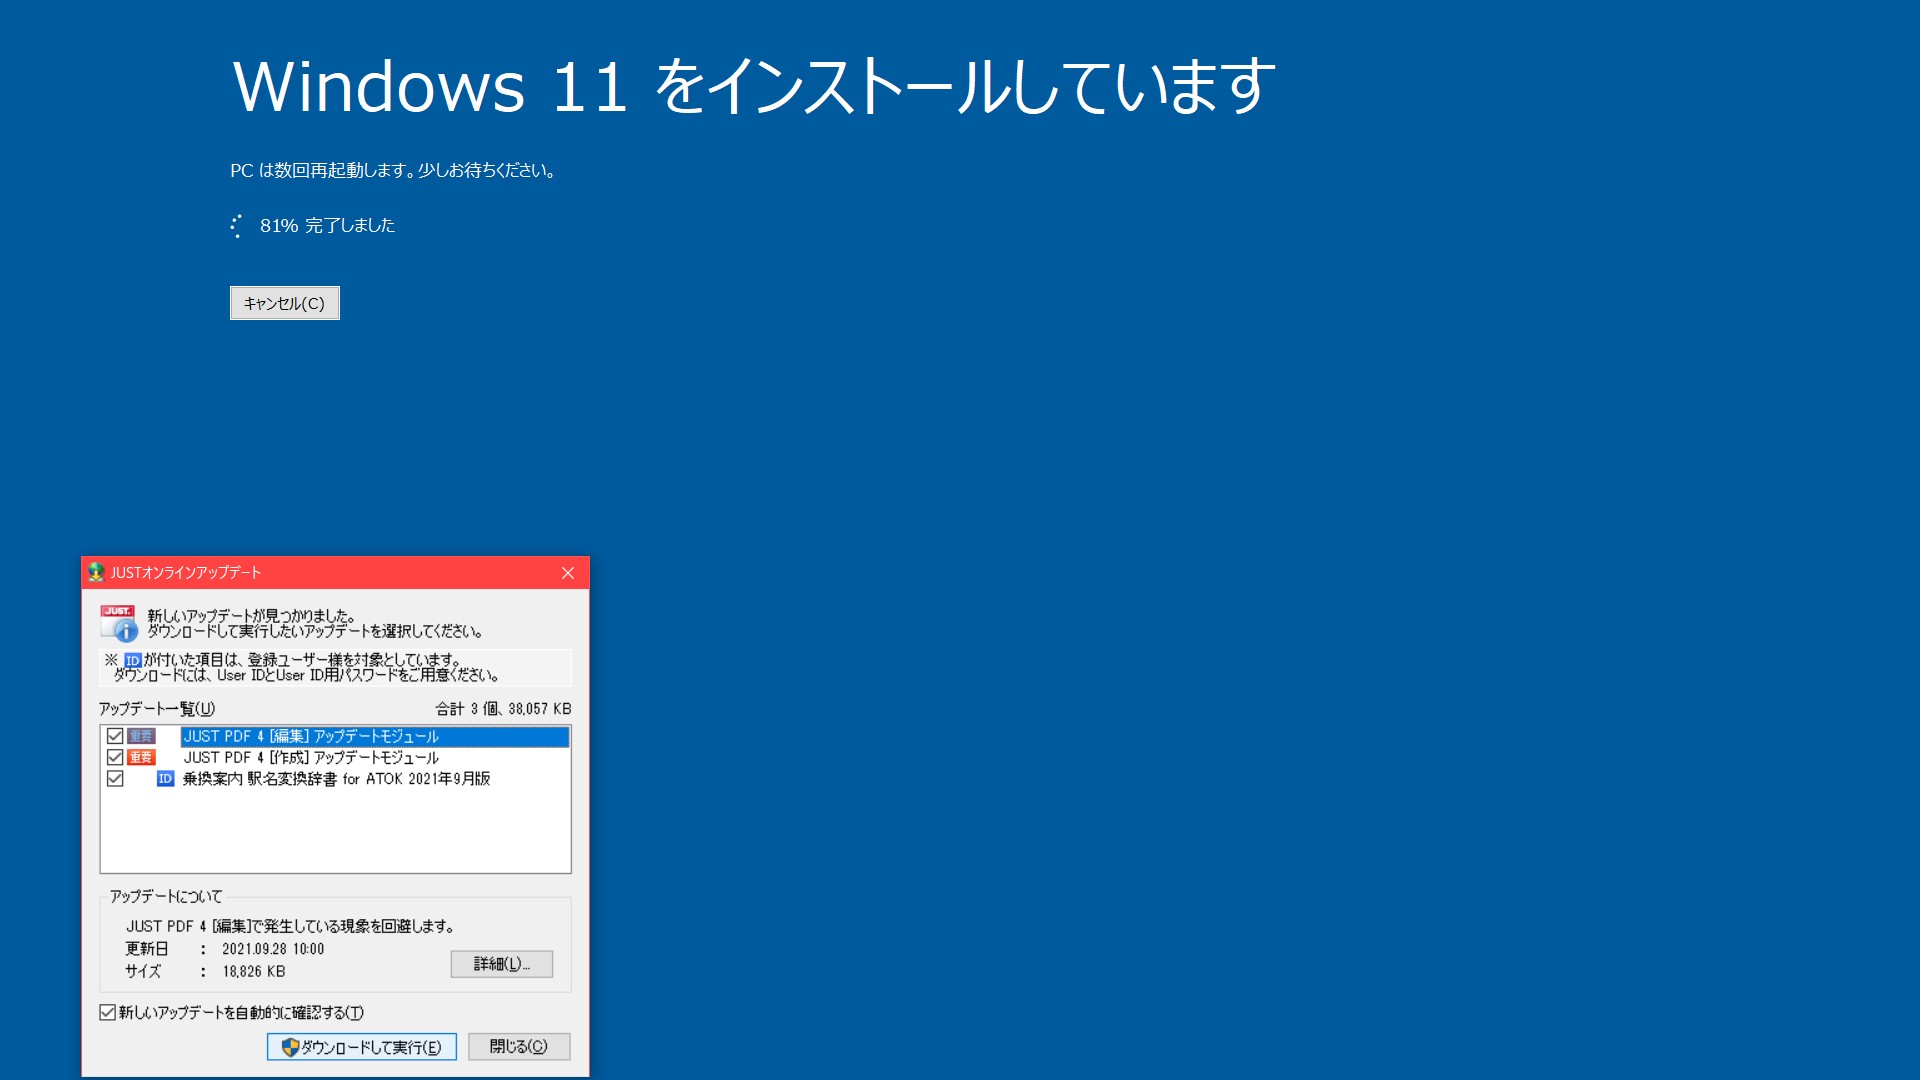The image size is (1920, 1080).
Task: Click the 更新日 value 2021.09.28 10:00
Action: [x=273, y=949]
